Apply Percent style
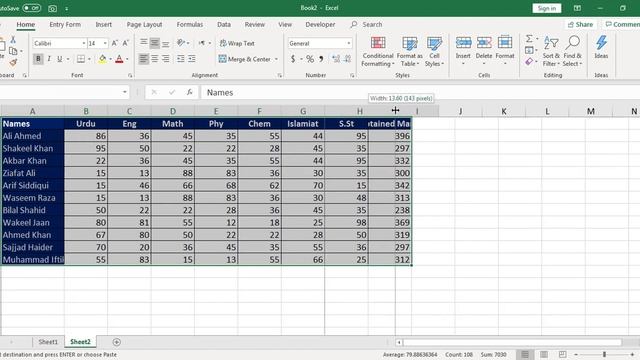The image size is (640, 360). 310,59
